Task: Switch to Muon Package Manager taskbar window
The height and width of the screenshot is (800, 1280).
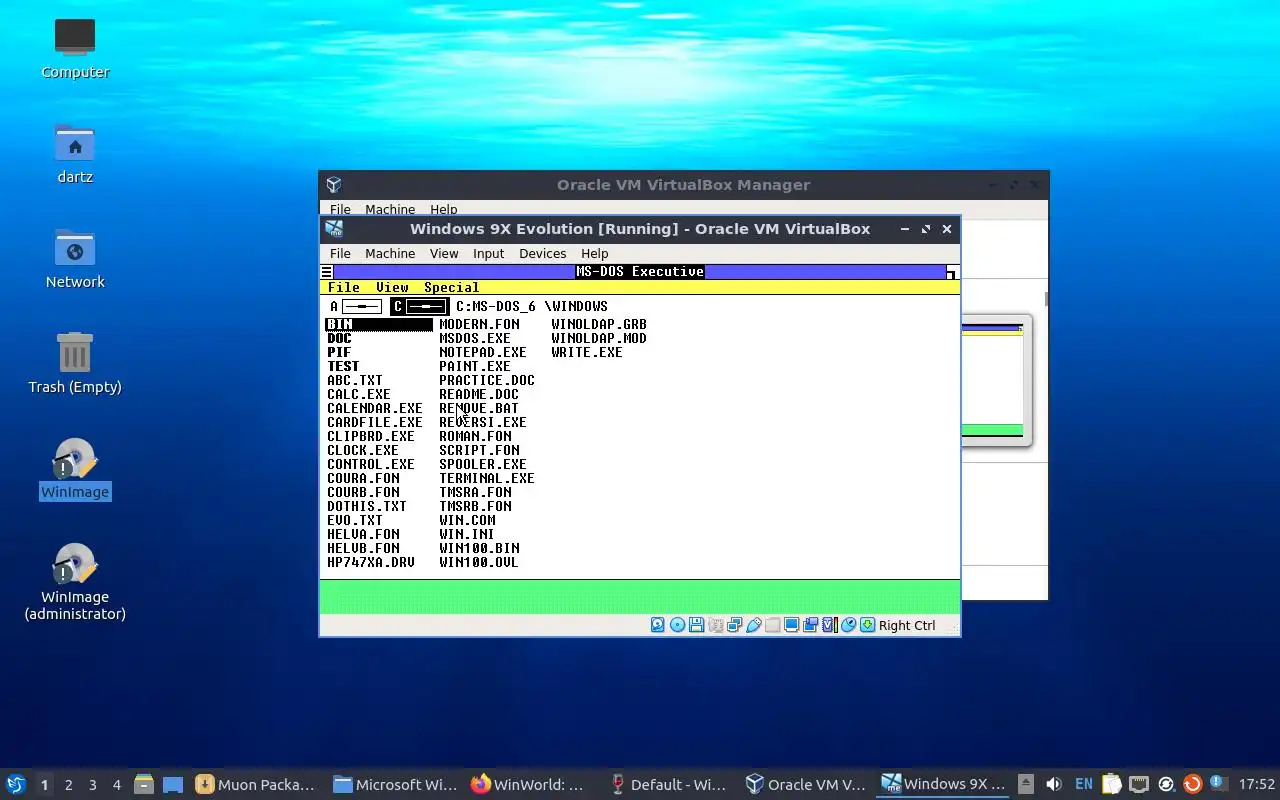Action: [x=255, y=784]
